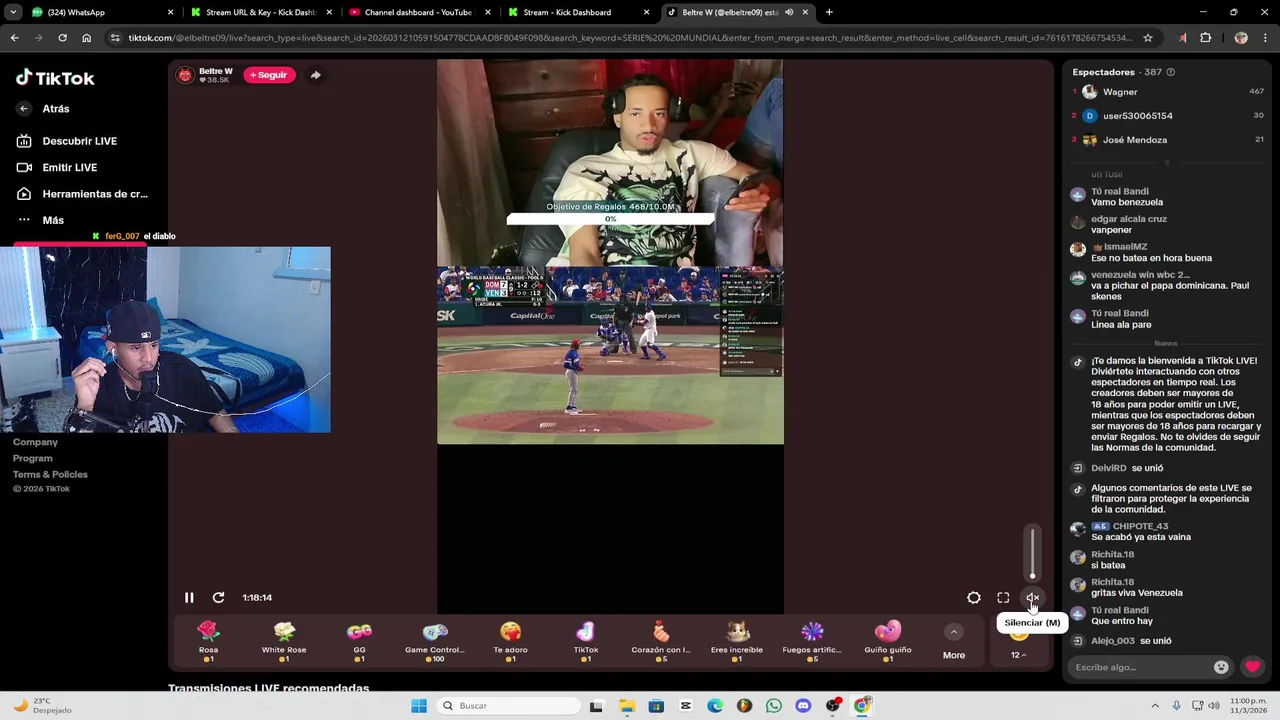Image resolution: width=1280 pixels, height=720 pixels.
Task: Enter fullscreen mode for stream
Action: click(1003, 598)
